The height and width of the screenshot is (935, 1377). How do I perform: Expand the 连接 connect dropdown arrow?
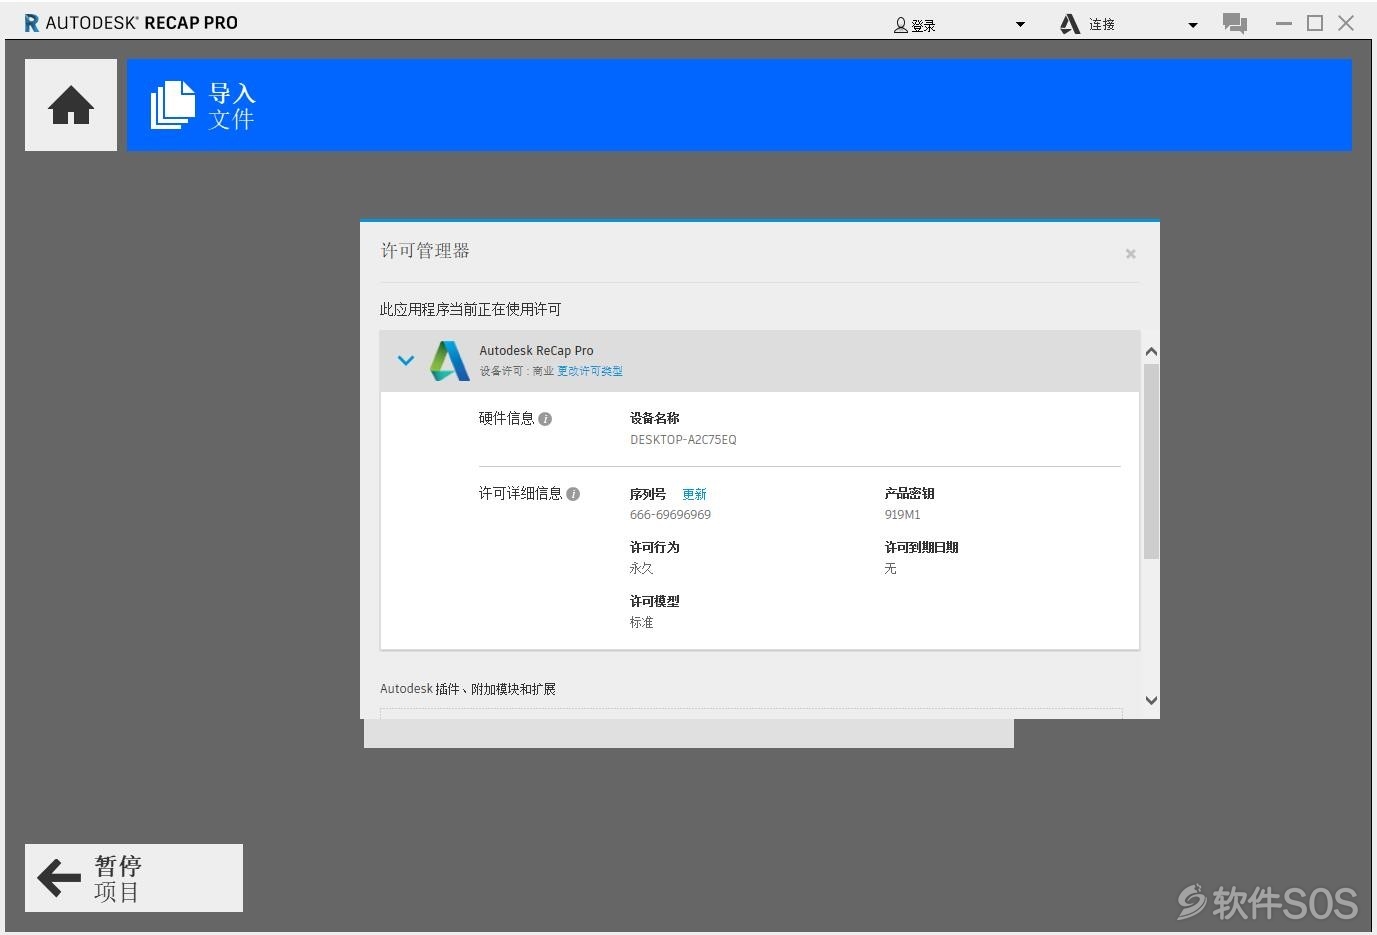pyautogui.click(x=1193, y=25)
